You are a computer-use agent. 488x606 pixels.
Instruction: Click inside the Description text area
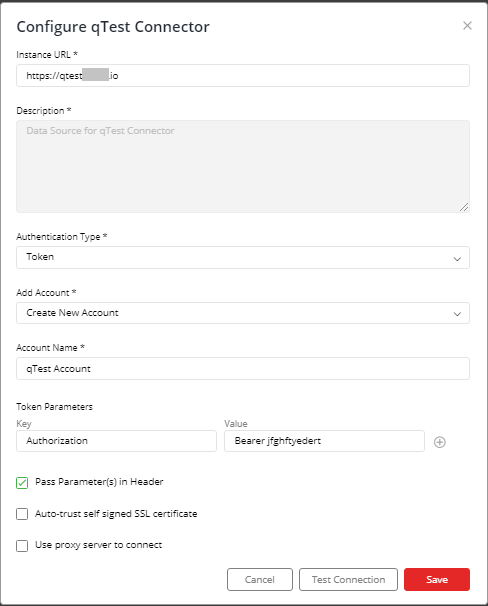243,167
